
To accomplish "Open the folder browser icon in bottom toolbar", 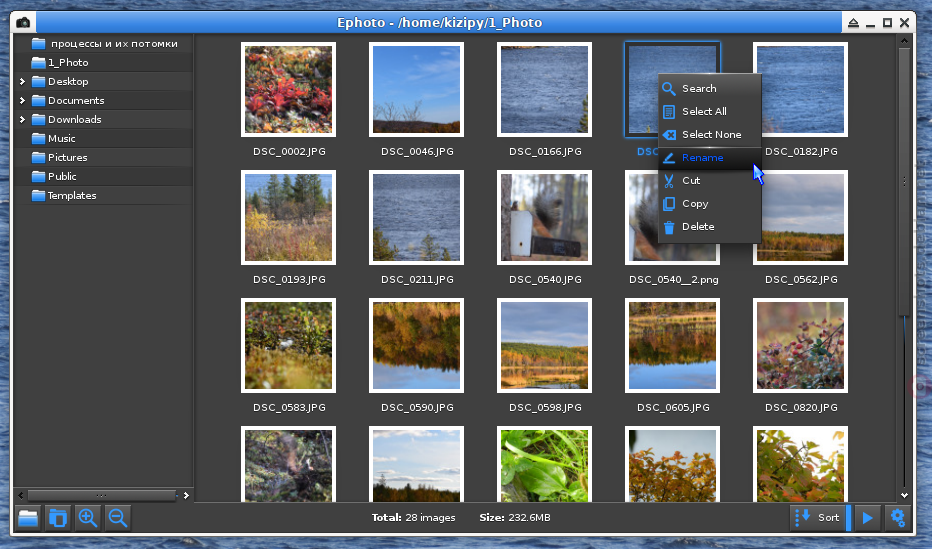I will pos(28,518).
